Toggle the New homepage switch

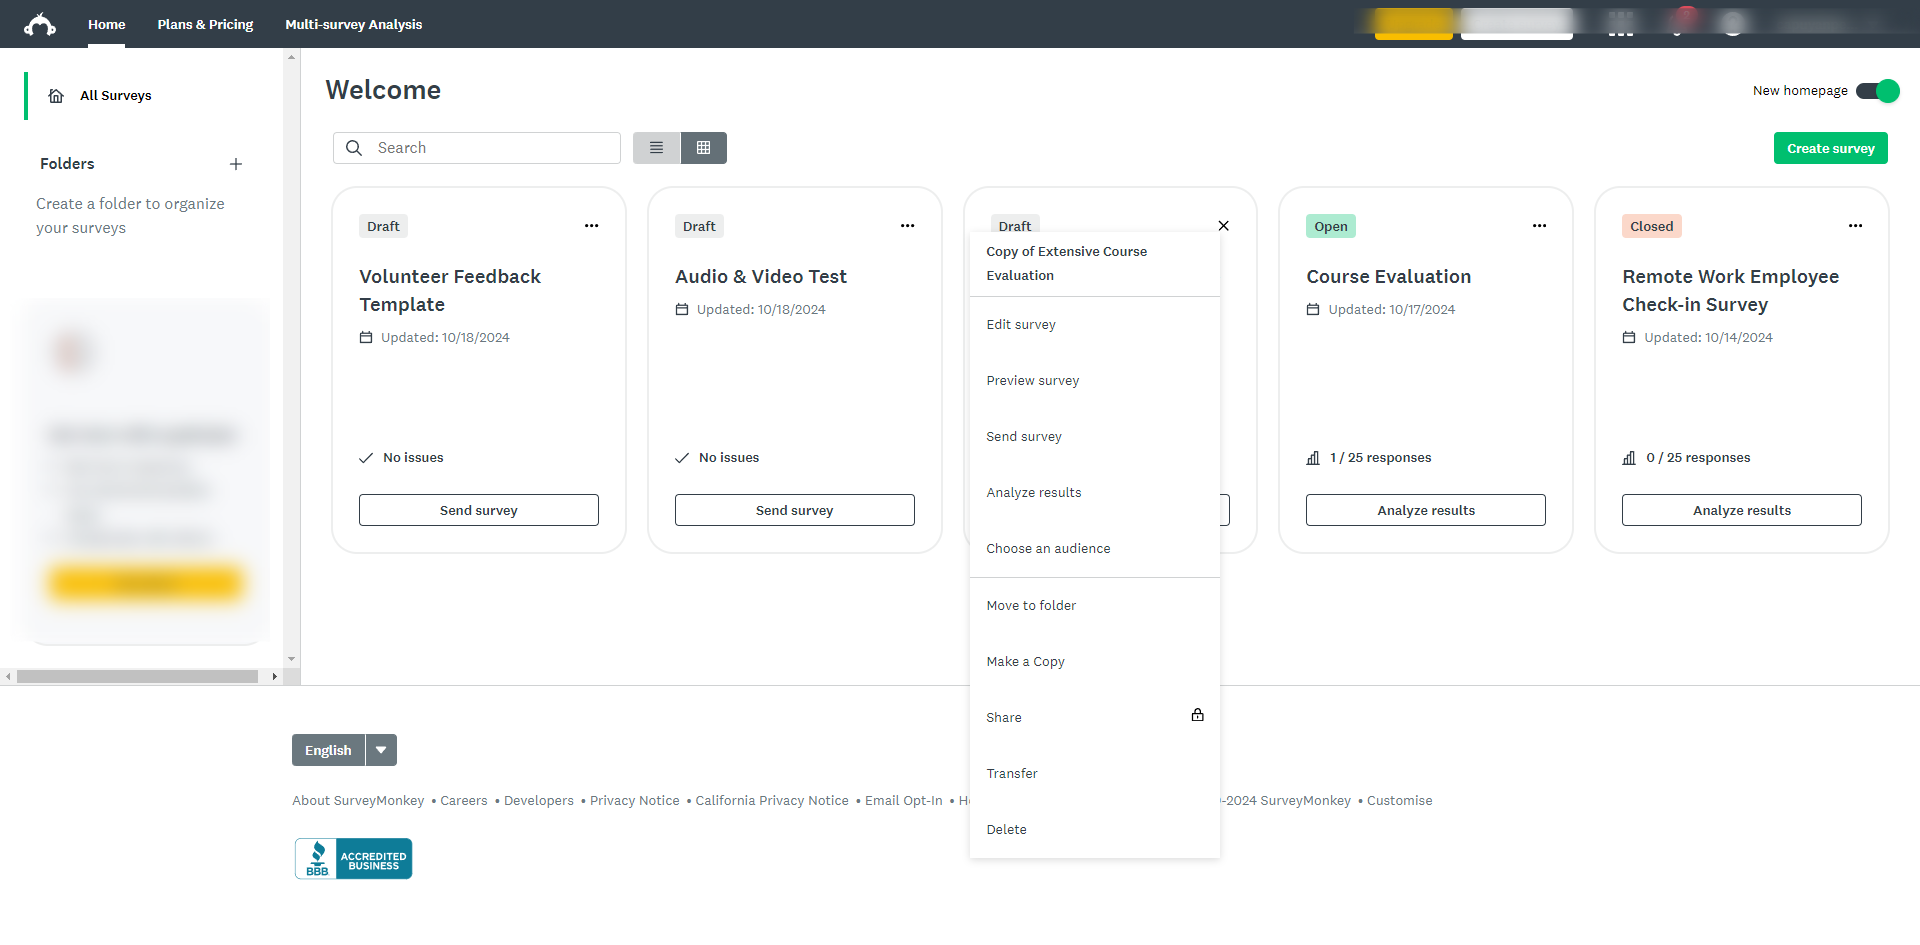click(1878, 91)
